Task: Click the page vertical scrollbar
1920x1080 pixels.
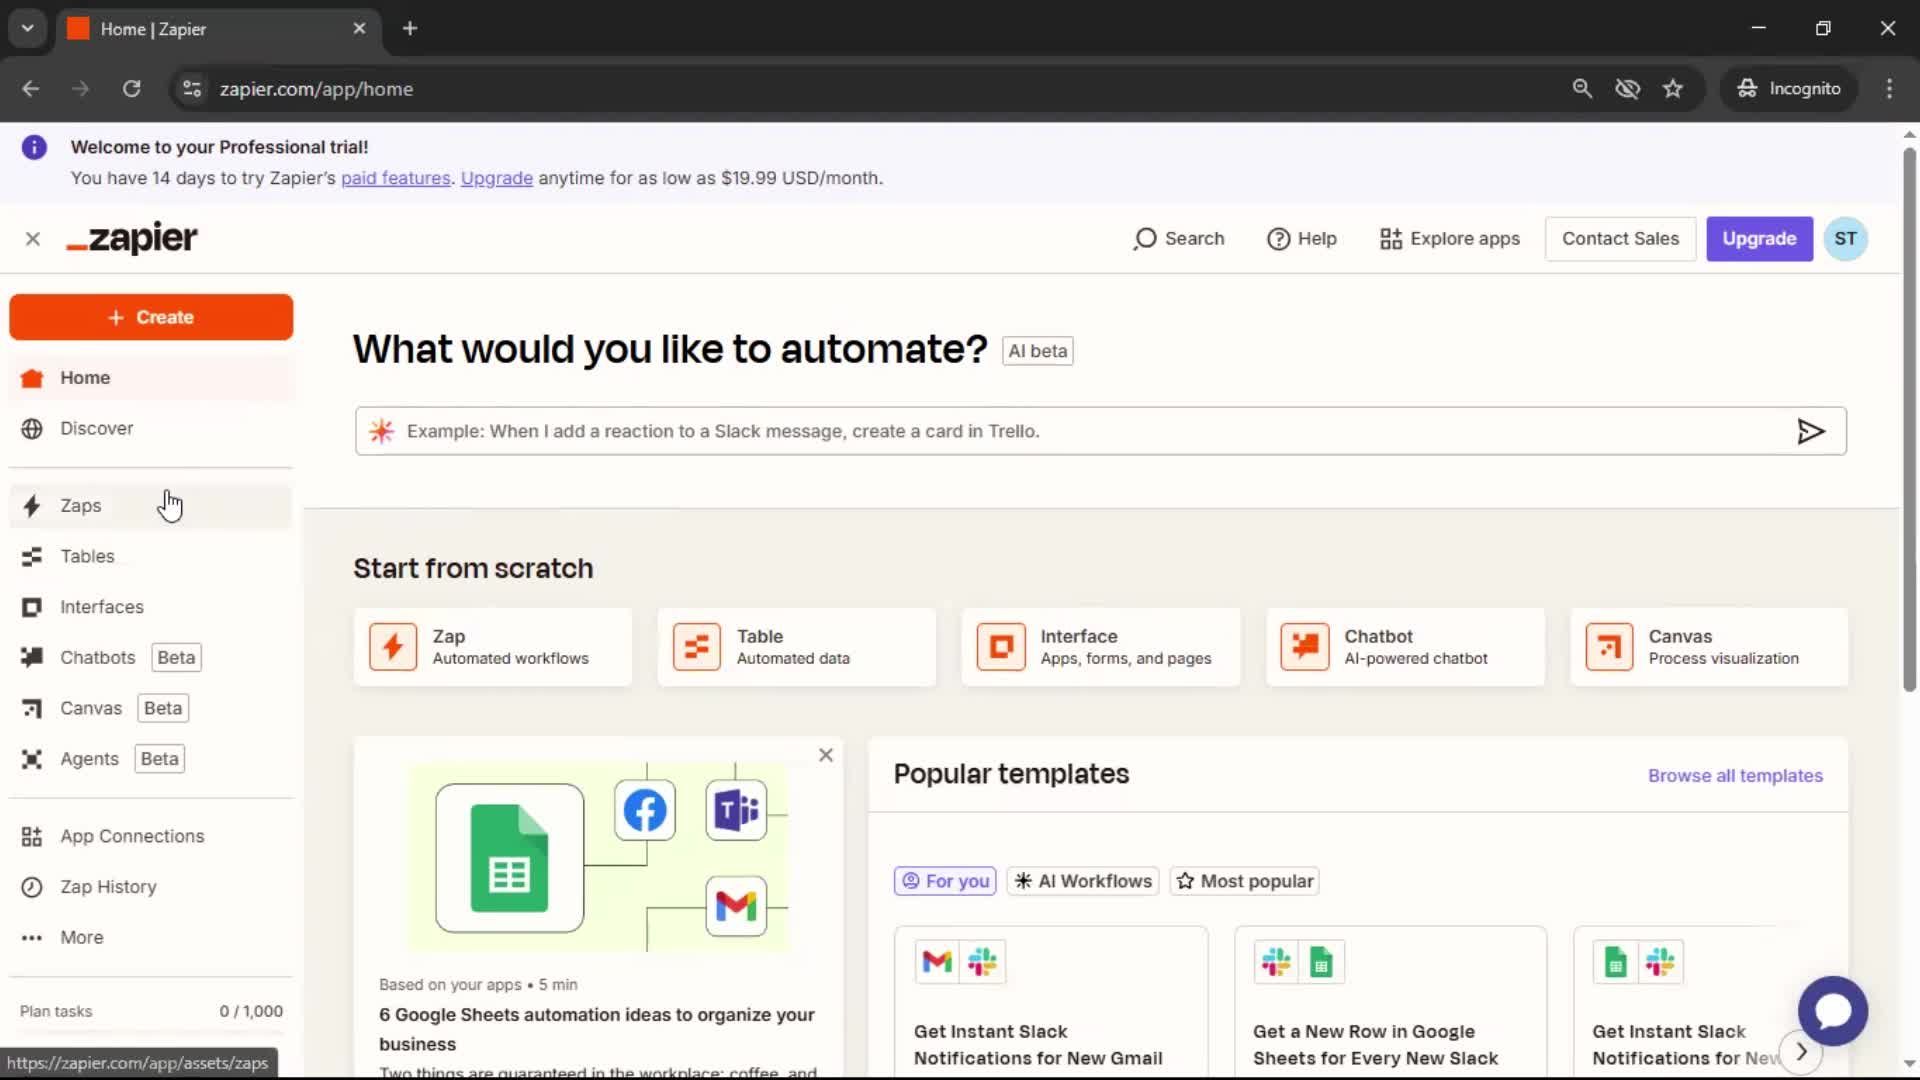Action: point(1909,420)
